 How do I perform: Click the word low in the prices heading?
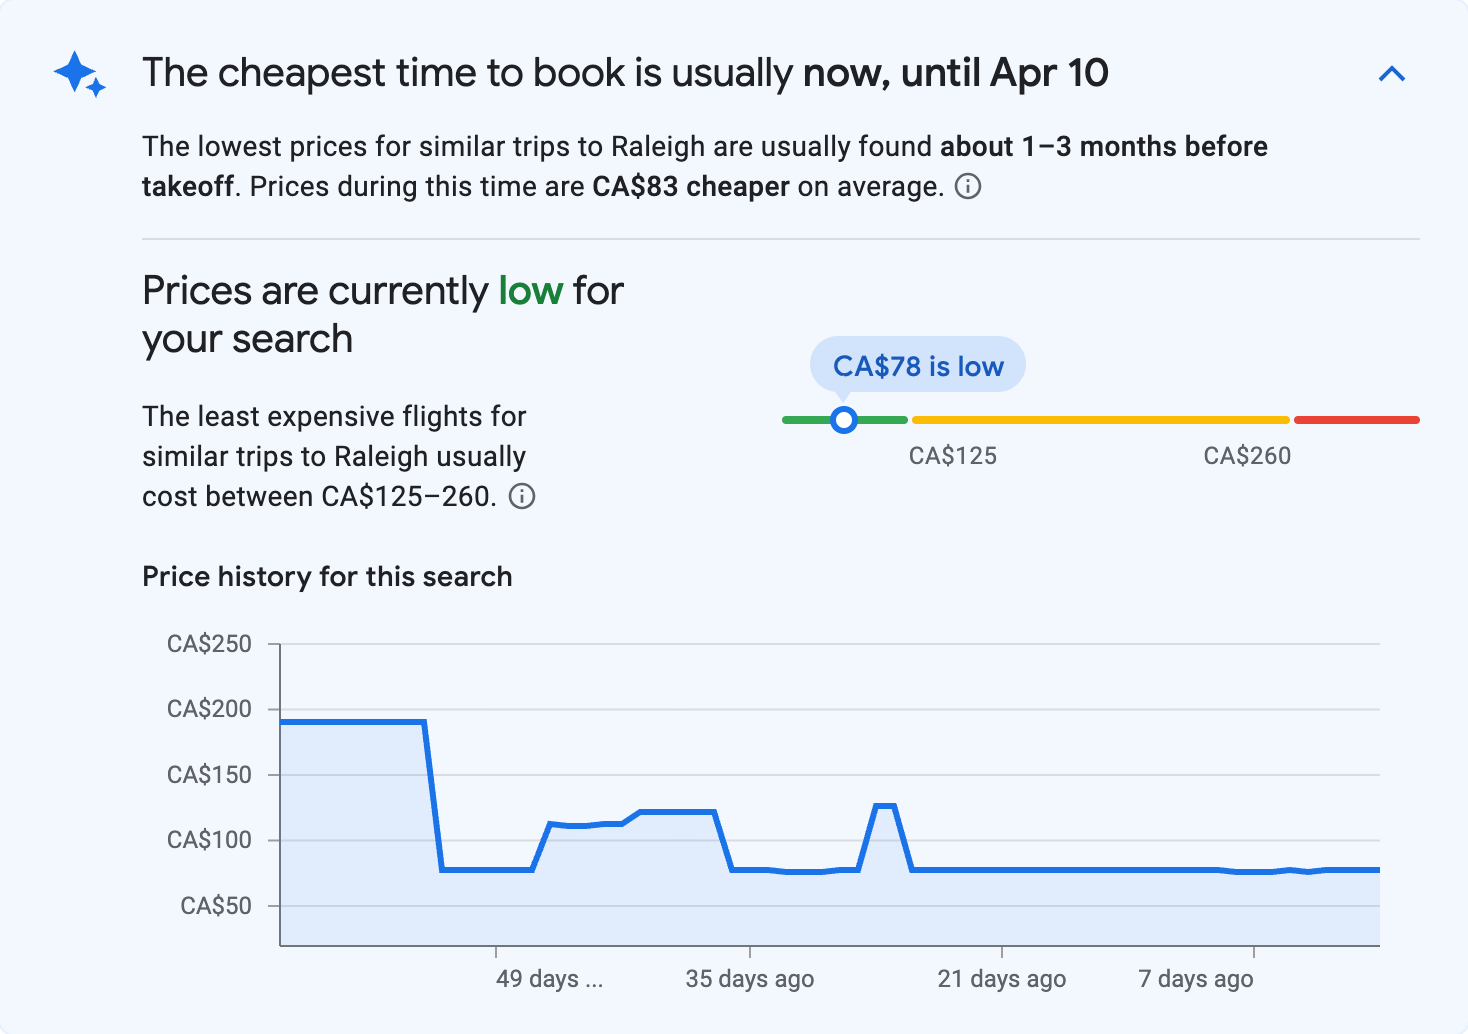click(531, 290)
